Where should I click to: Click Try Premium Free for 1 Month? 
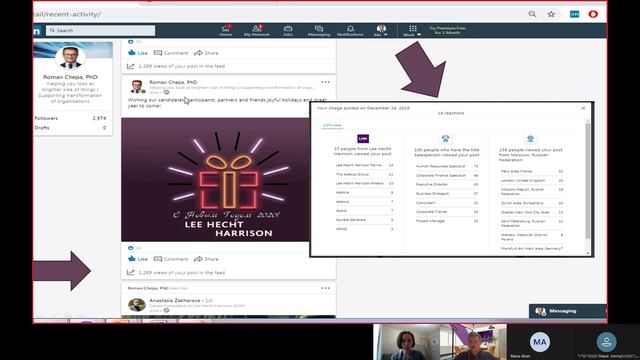pos(447,30)
